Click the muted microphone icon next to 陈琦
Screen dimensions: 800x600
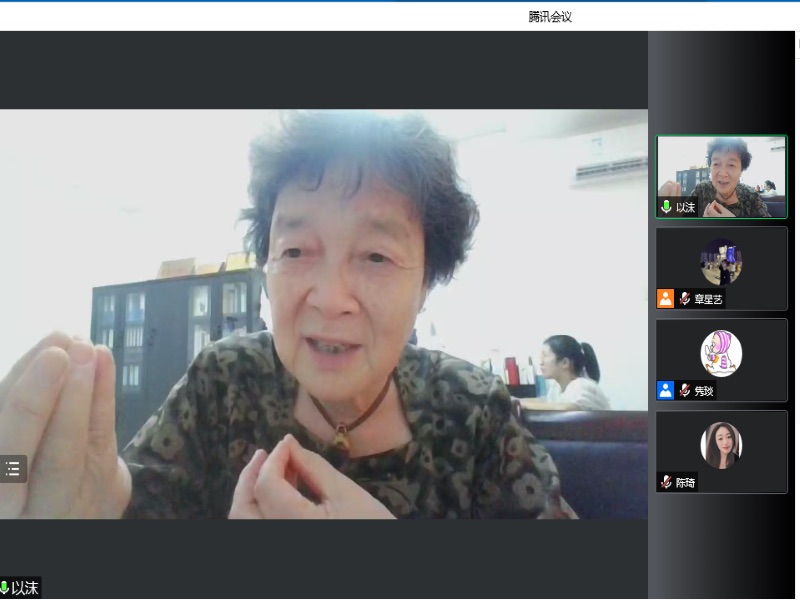[666, 483]
